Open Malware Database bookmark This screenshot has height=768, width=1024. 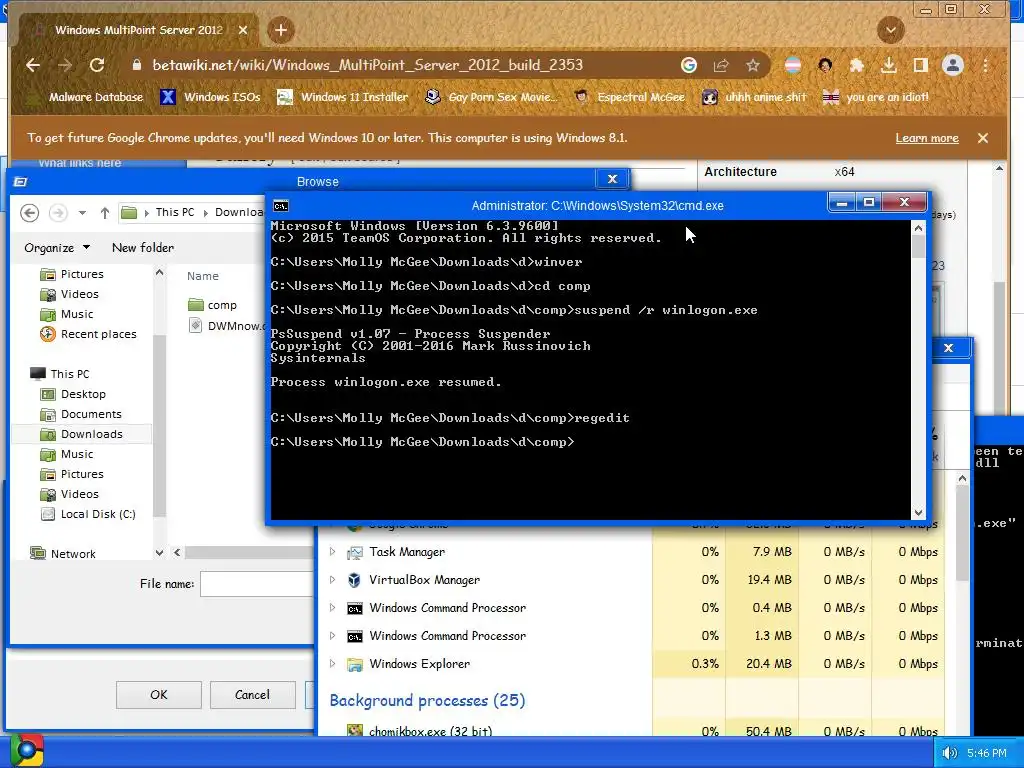(87, 97)
